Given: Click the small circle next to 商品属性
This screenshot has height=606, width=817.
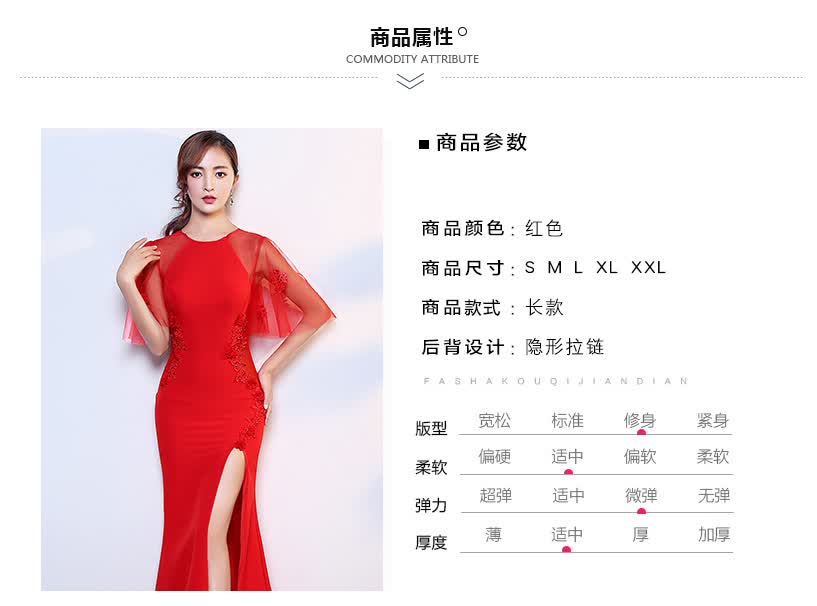Looking at the screenshot, I should click(x=462, y=32).
